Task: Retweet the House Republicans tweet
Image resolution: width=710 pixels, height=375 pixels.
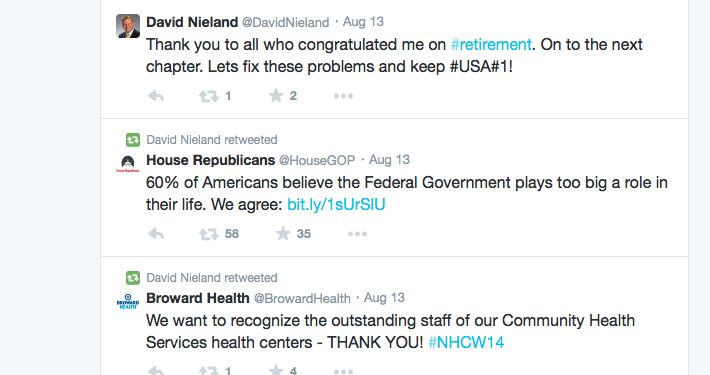Action: [x=209, y=234]
